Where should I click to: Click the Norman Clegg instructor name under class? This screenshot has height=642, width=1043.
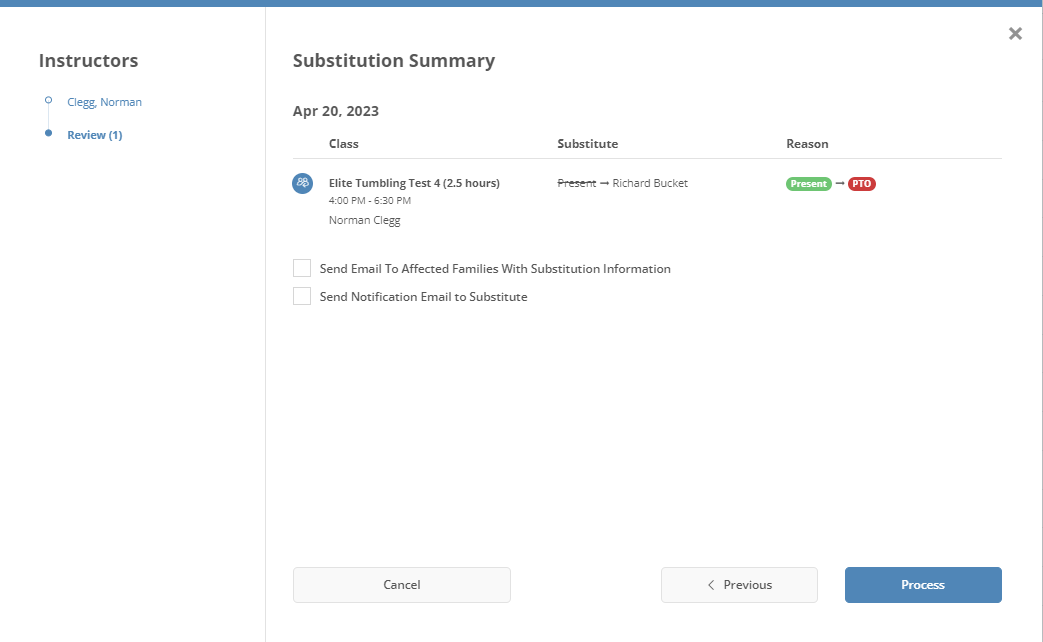click(x=365, y=220)
